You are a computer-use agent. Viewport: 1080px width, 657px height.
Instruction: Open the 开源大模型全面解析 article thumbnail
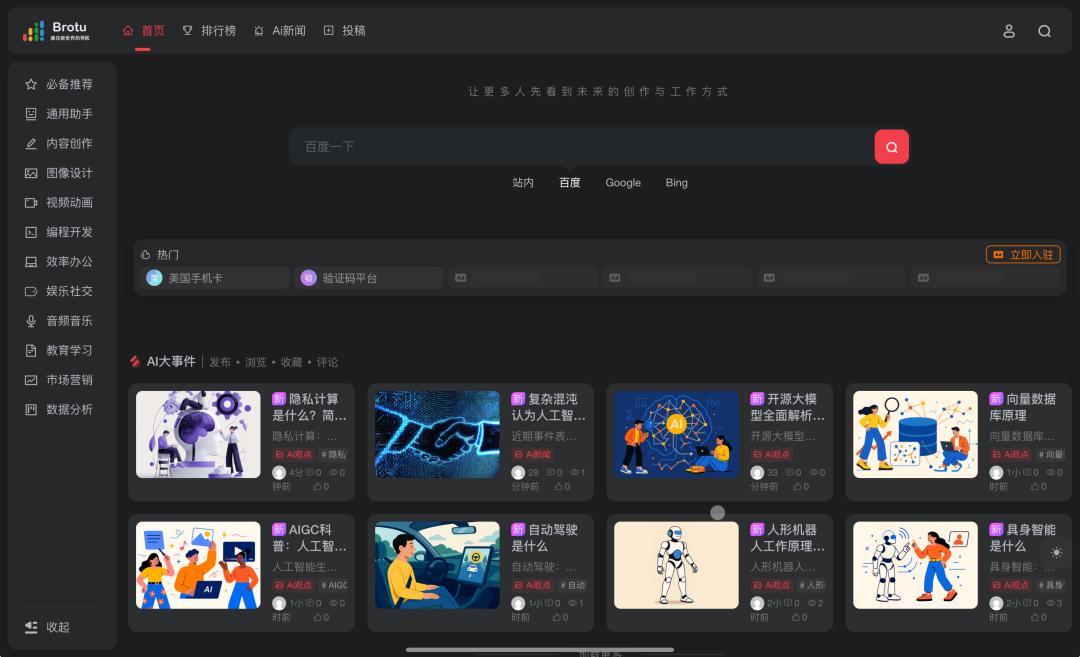click(x=676, y=435)
